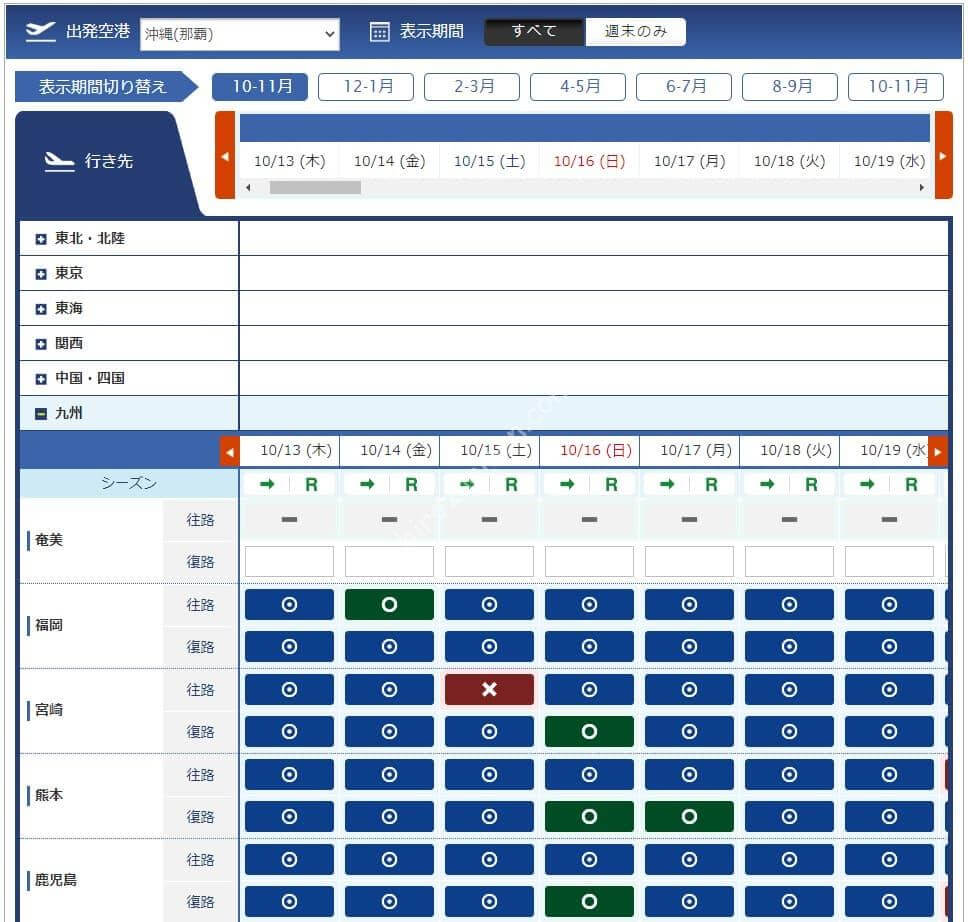Select 鹿児島 往路 on 10/17
Image resolution: width=968 pixels, height=922 pixels.
[x=690, y=860]
